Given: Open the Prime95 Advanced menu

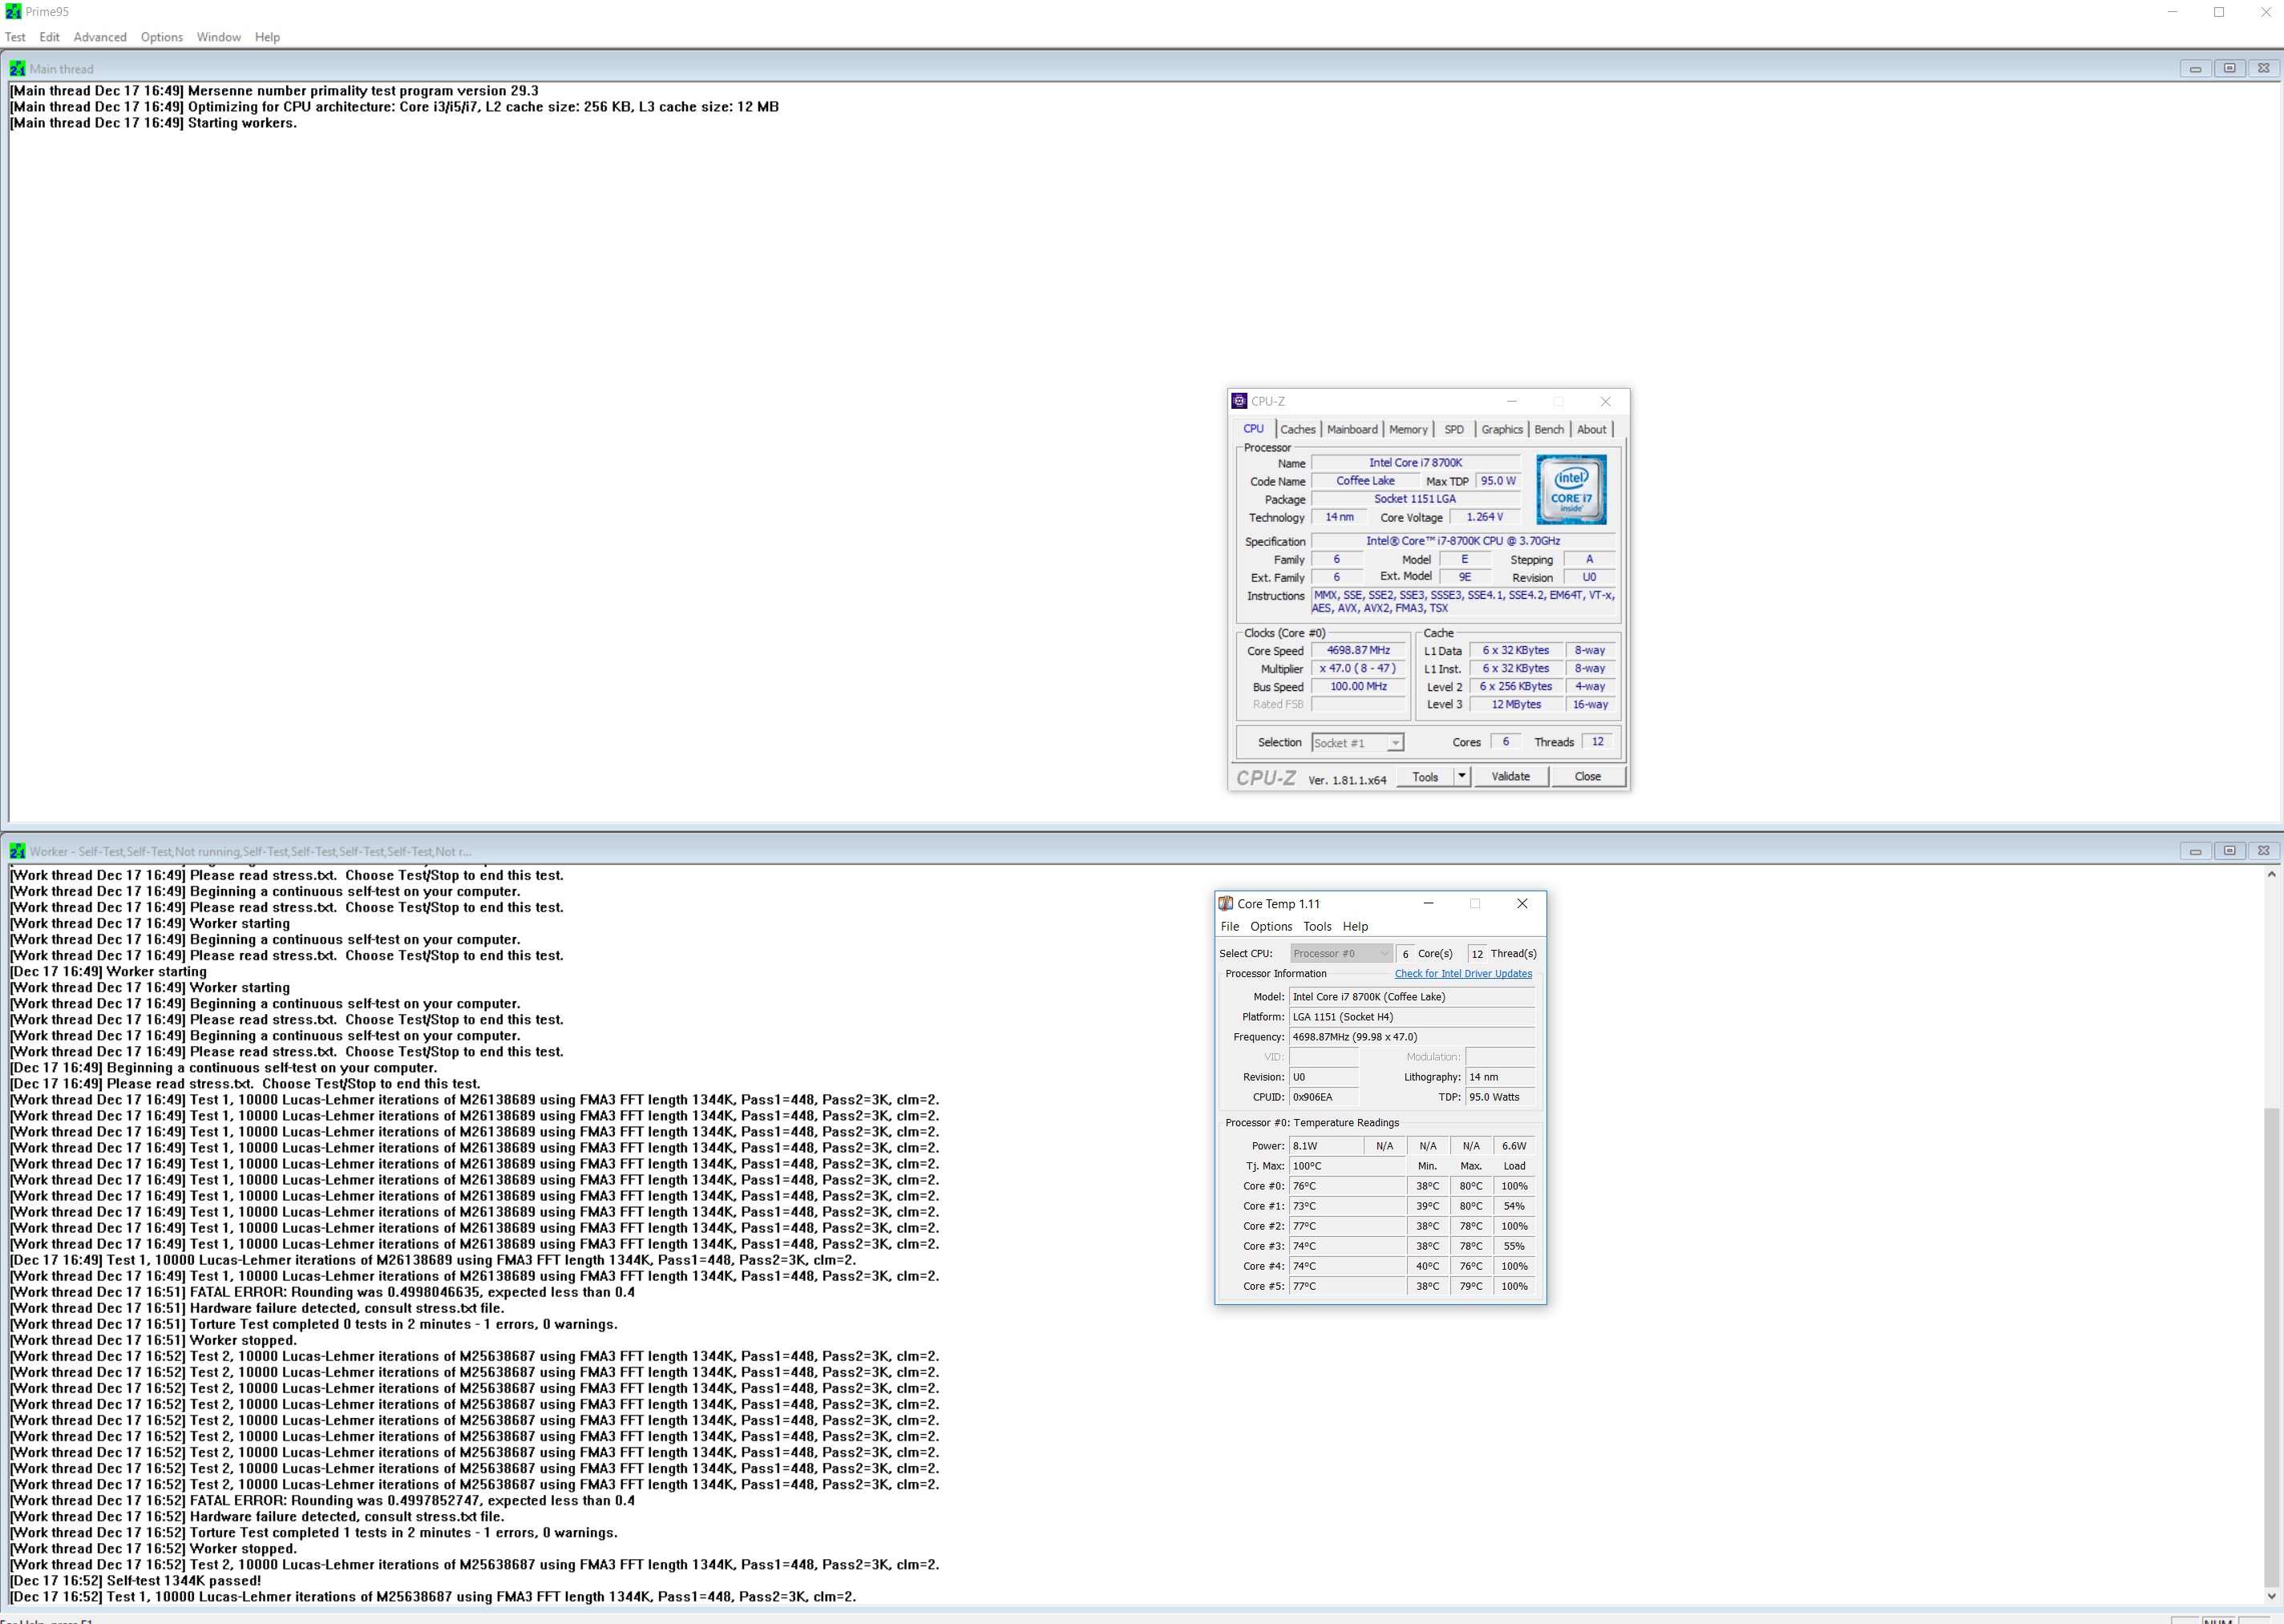Looking at the screenshot, I should (x=100, y=37).
